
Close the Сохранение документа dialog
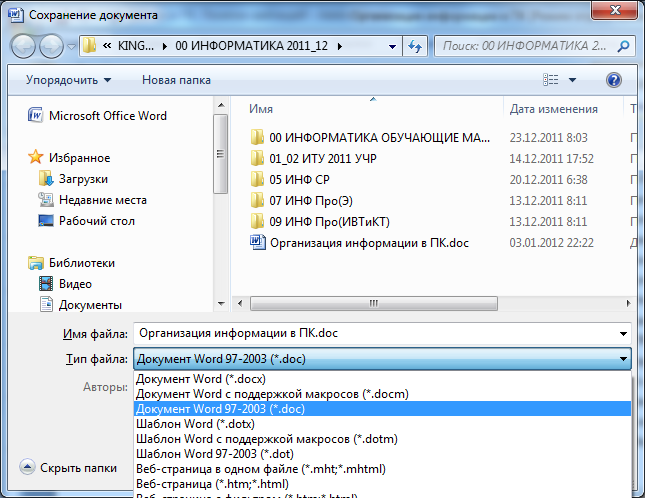point(615,10)
